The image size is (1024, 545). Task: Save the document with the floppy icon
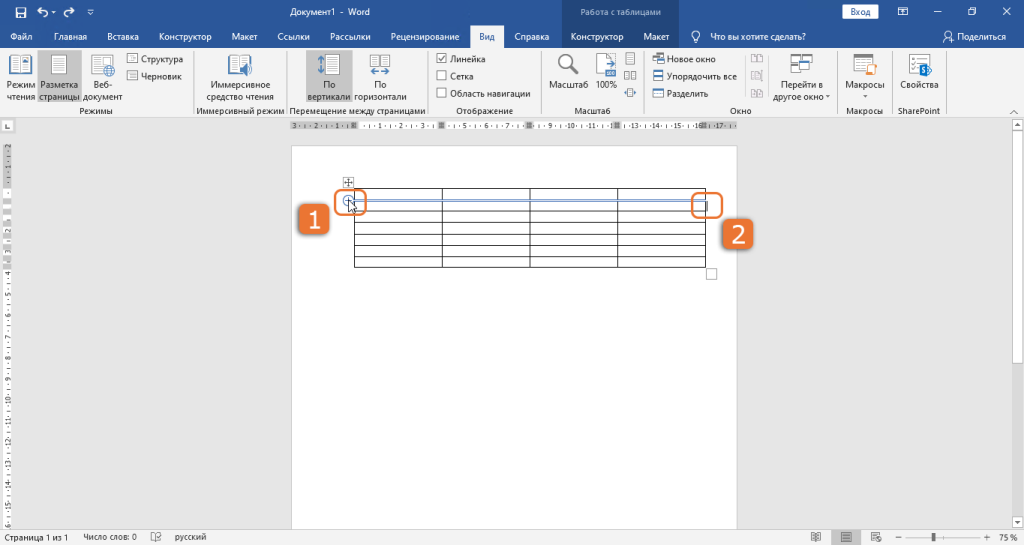click(20, 12)
